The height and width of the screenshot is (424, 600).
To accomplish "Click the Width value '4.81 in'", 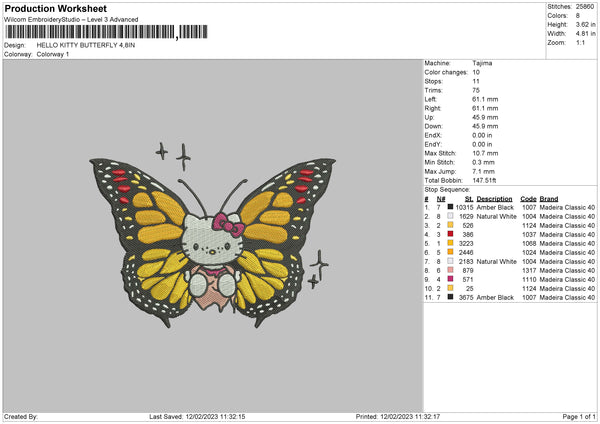I will (585, 34).
